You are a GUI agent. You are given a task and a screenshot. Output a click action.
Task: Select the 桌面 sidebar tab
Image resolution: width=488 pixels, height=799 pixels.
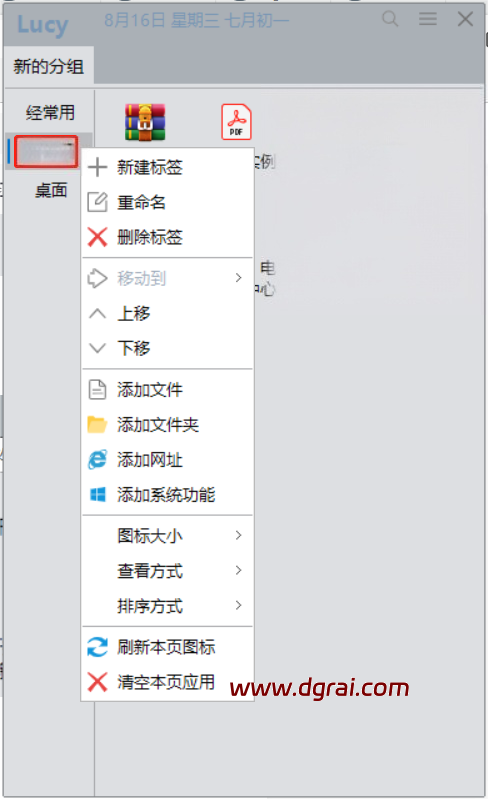(x=51, y=191)
